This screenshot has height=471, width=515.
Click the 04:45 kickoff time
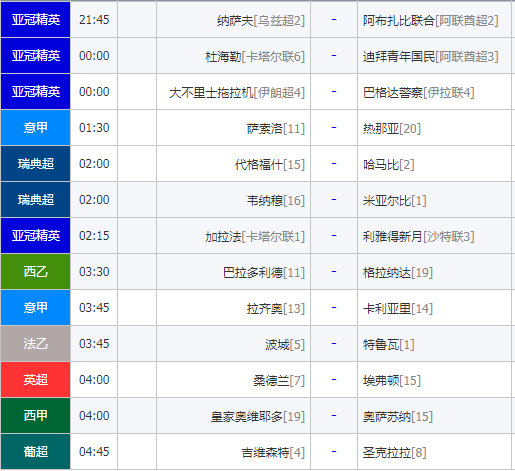coord(94,452)
